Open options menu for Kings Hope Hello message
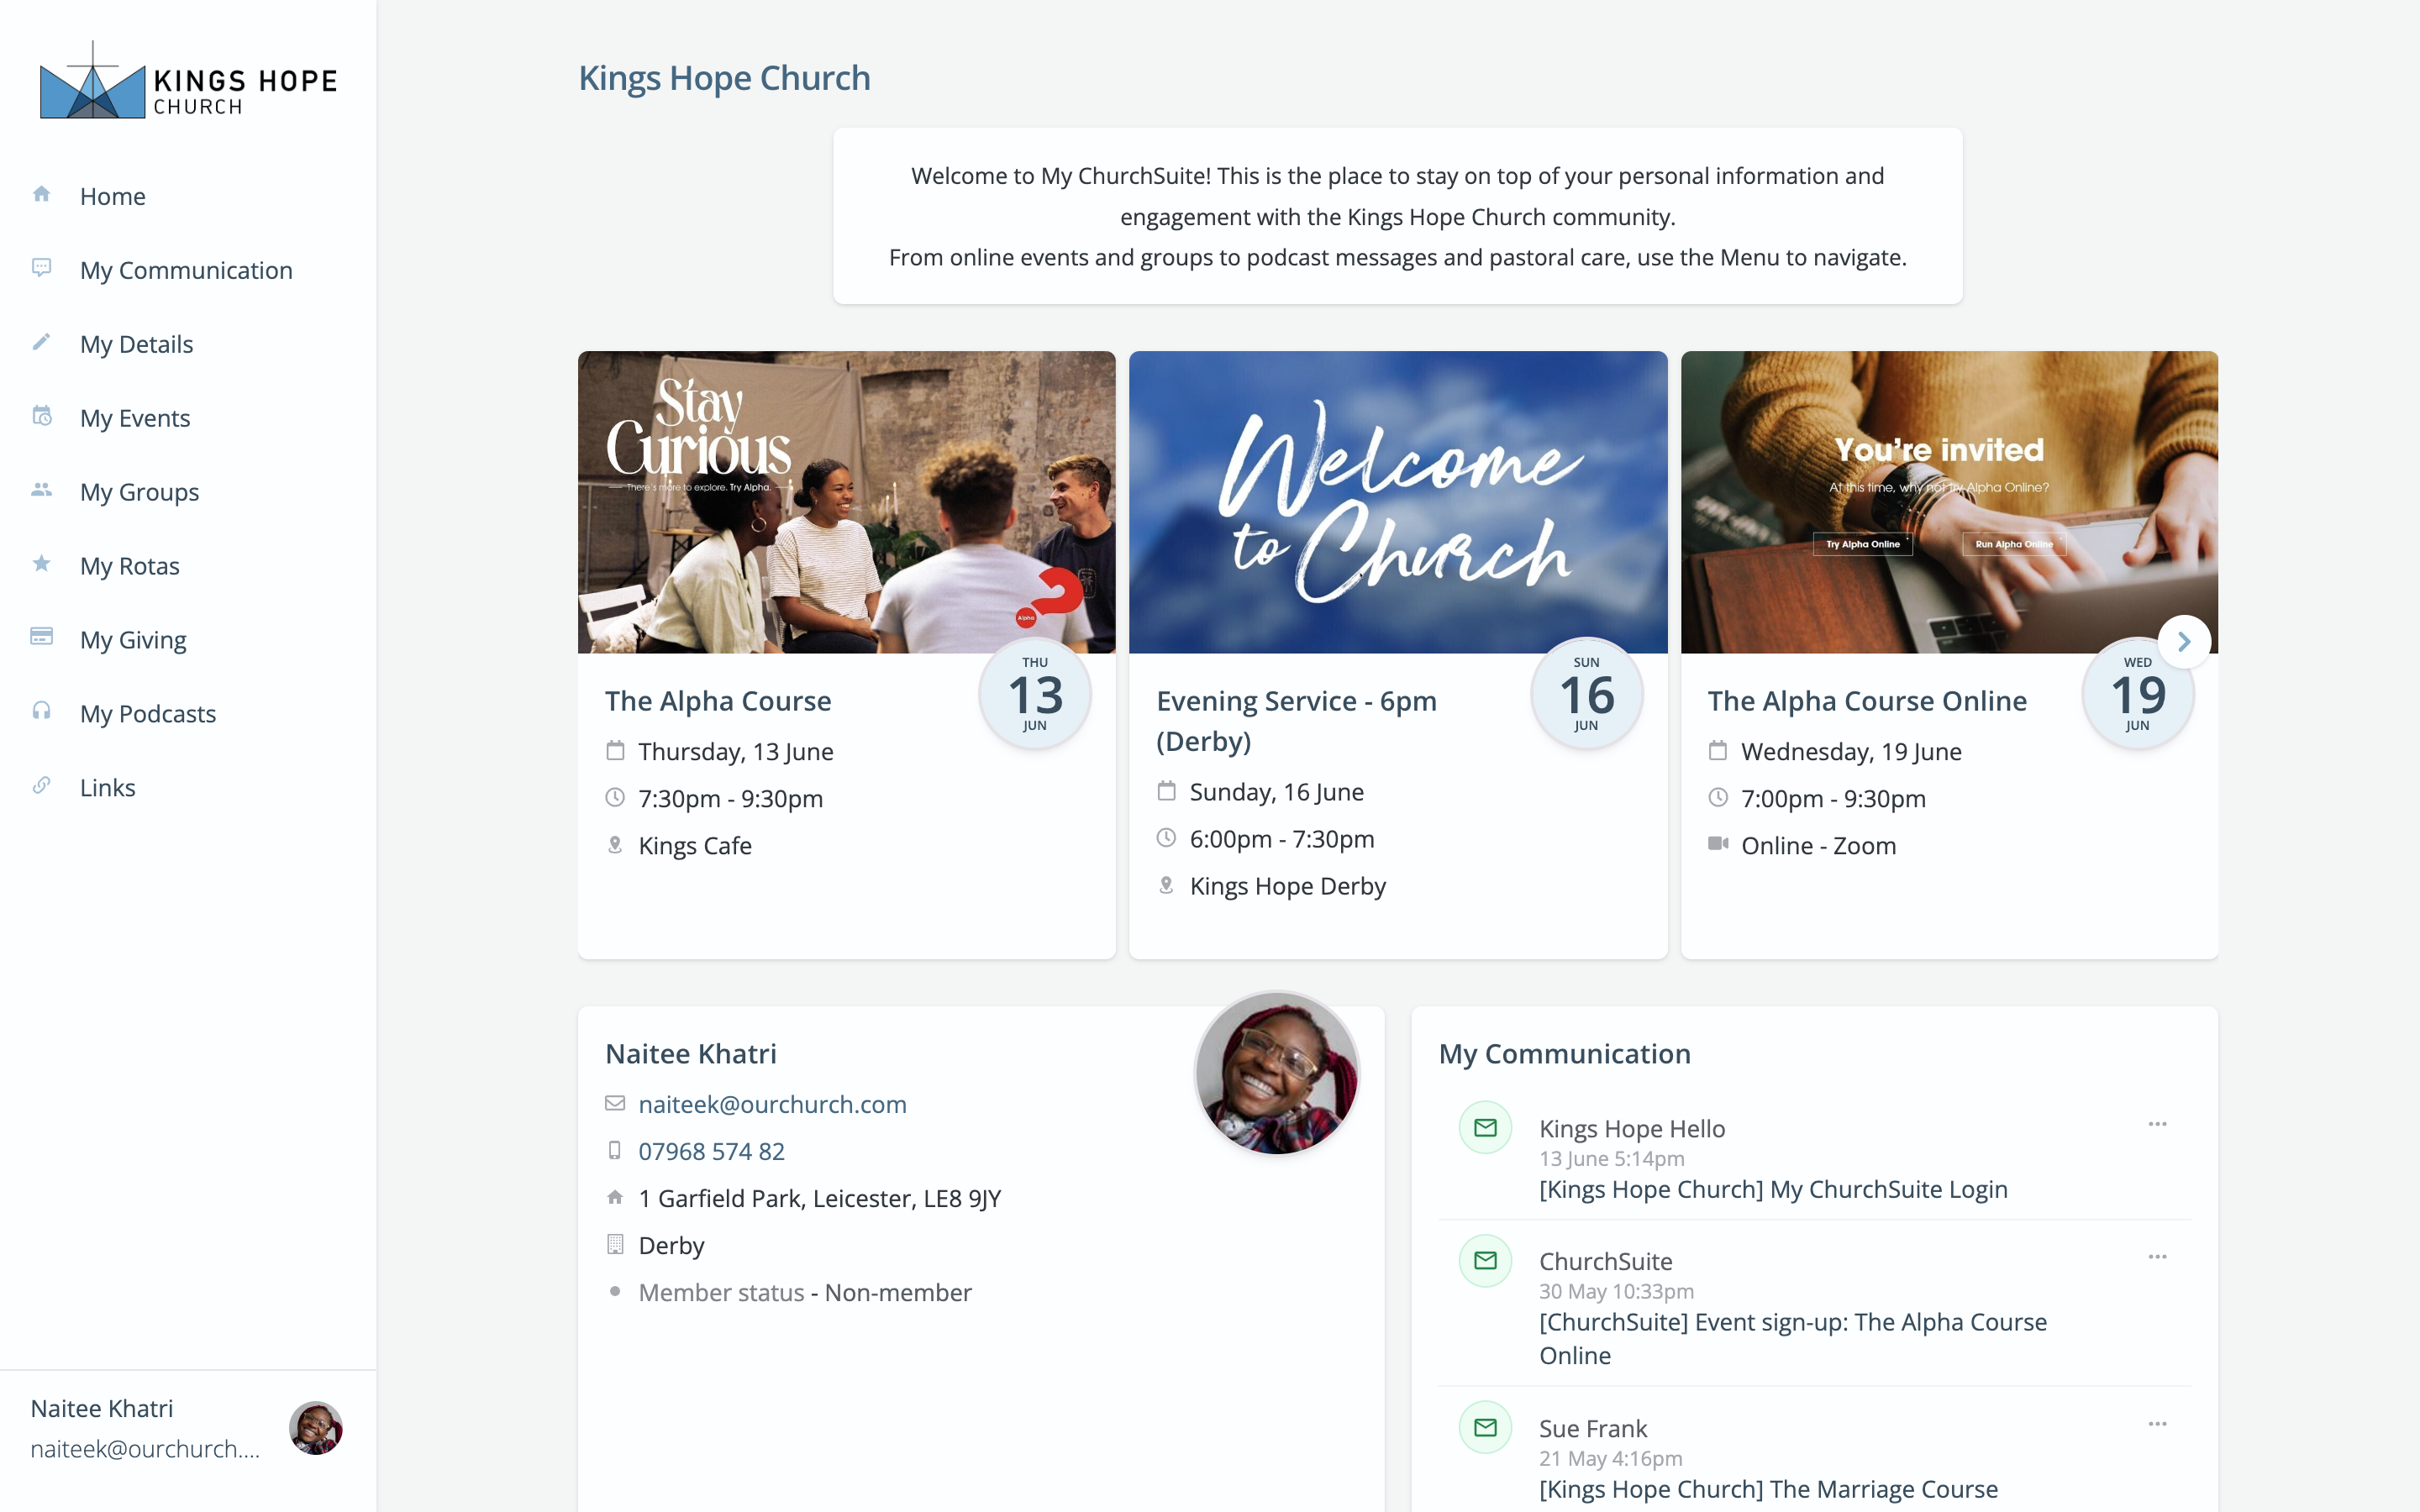The height and width of the screenshot is (1512, 2420). [x=2157, y=1125]
